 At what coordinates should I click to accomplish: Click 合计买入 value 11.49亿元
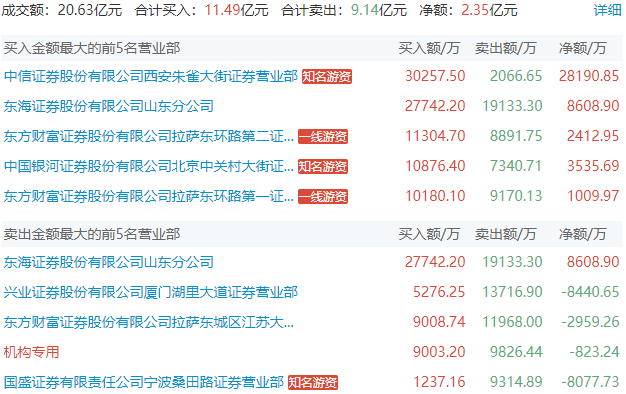click(x=236, y=10)
